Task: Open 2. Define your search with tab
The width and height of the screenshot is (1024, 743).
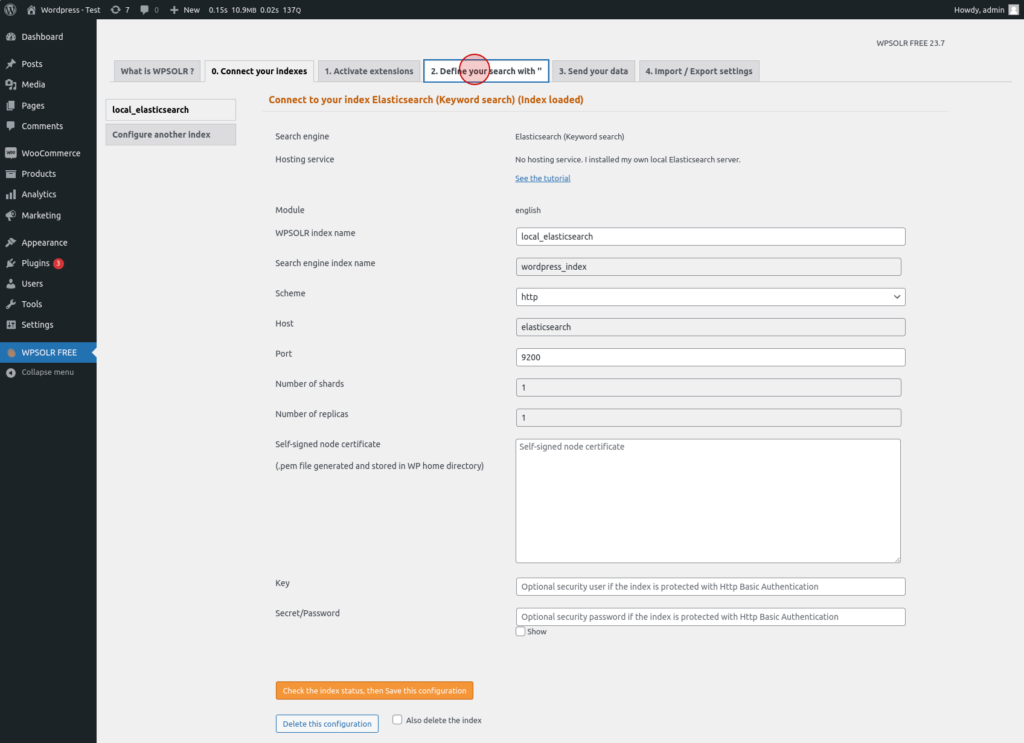Action: tap(486, 71)
